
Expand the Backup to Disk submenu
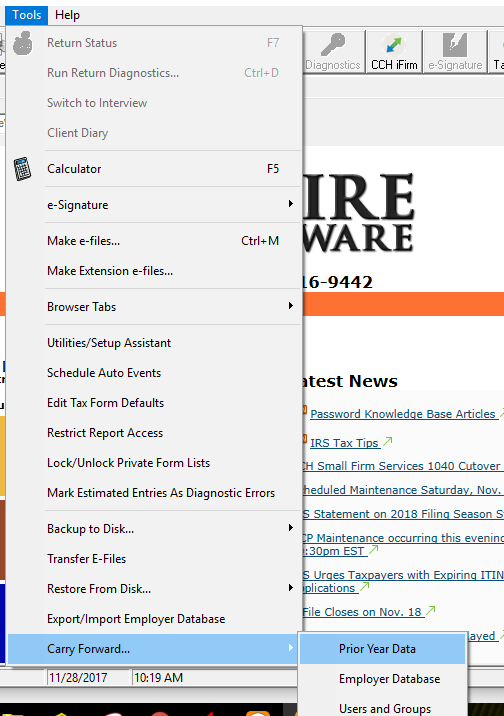[153, 528]
